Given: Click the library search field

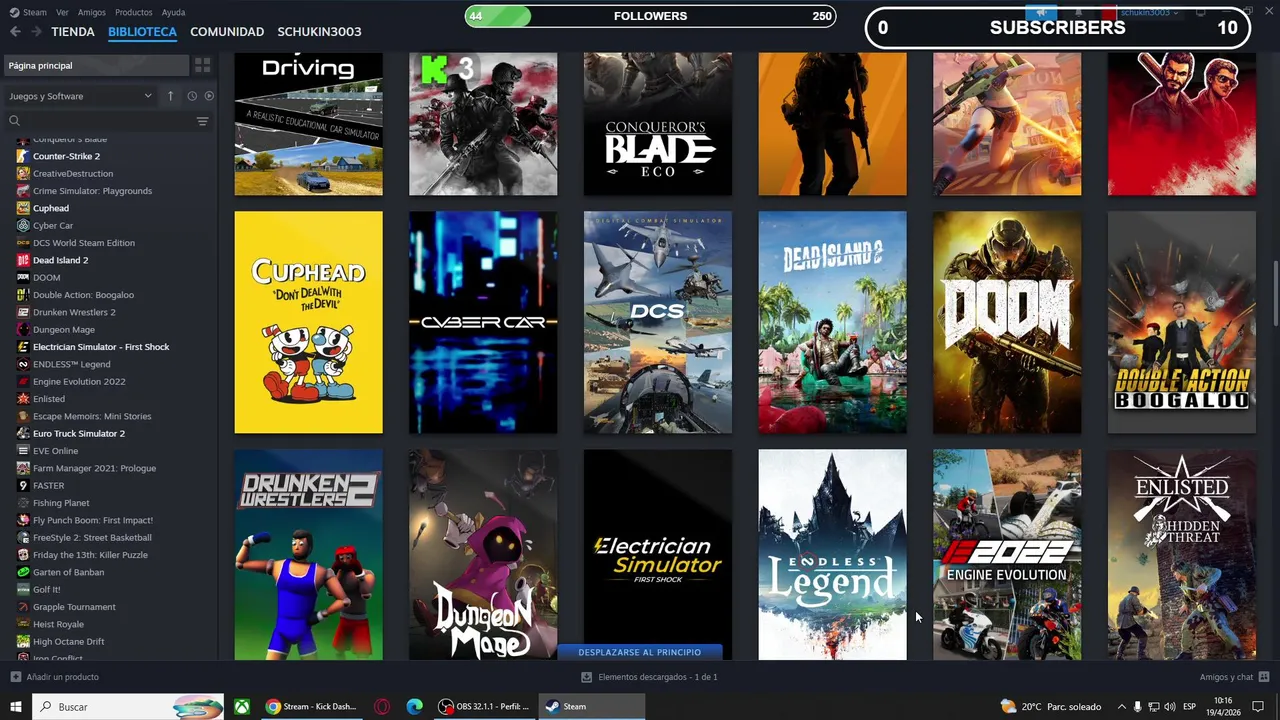Looking at the screenshot, I should [x=100, y=121].
